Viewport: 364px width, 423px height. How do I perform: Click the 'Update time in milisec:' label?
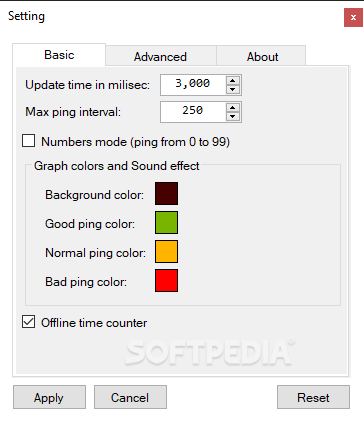(87, 85)
